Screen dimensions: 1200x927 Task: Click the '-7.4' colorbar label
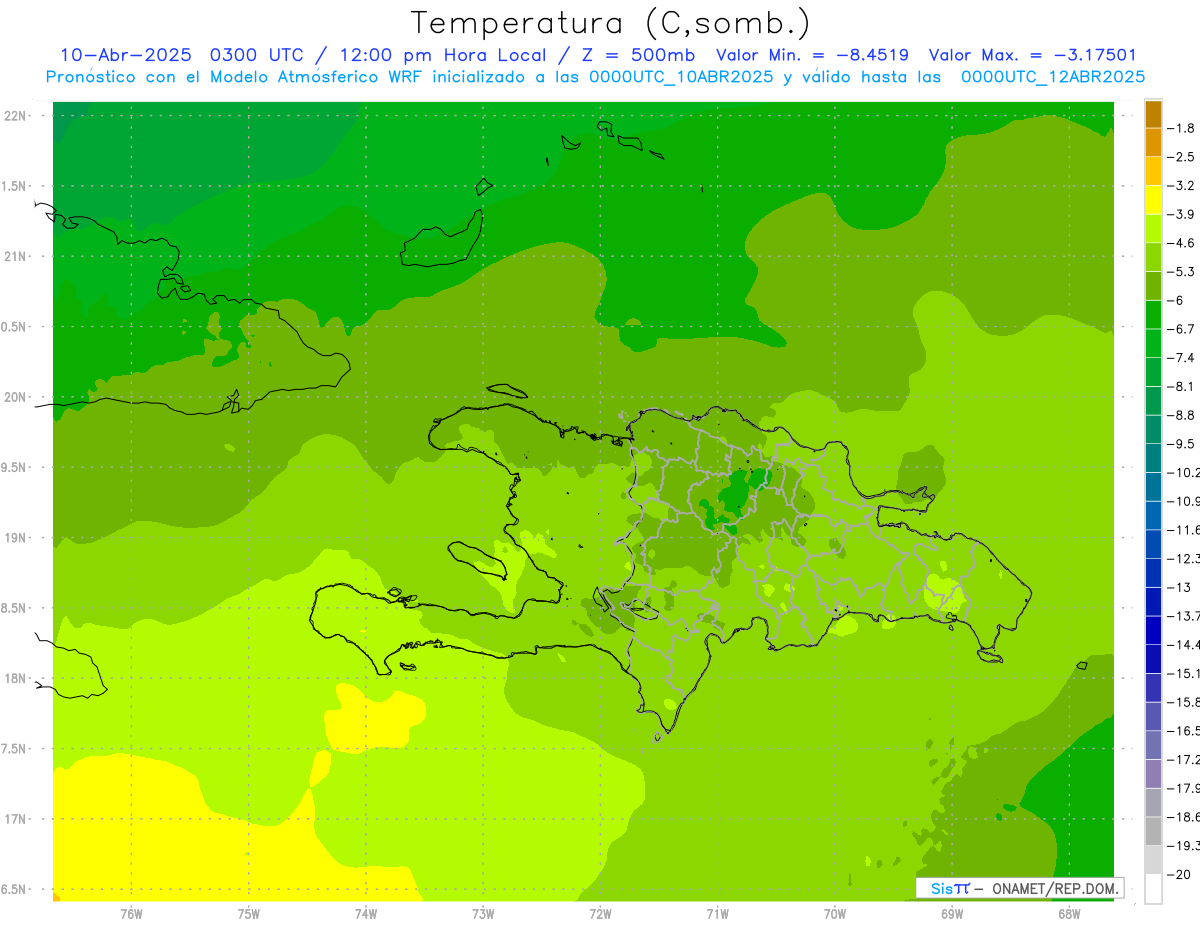click(x=1181, y=357)
